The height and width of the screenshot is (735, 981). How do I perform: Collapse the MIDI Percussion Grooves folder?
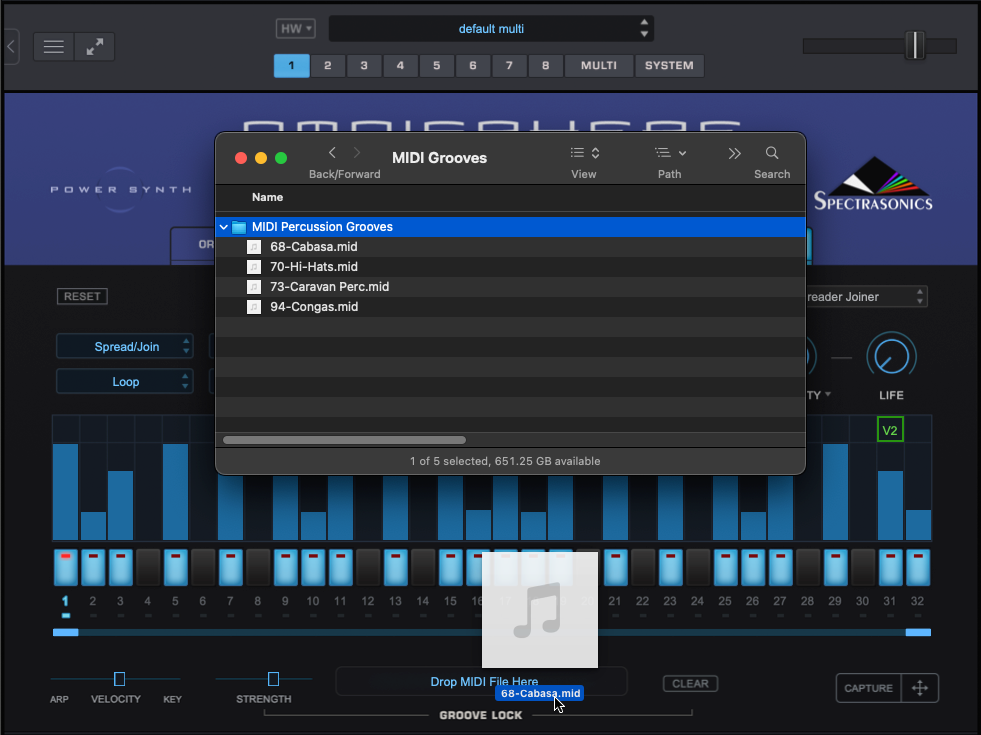click(223, 227)
